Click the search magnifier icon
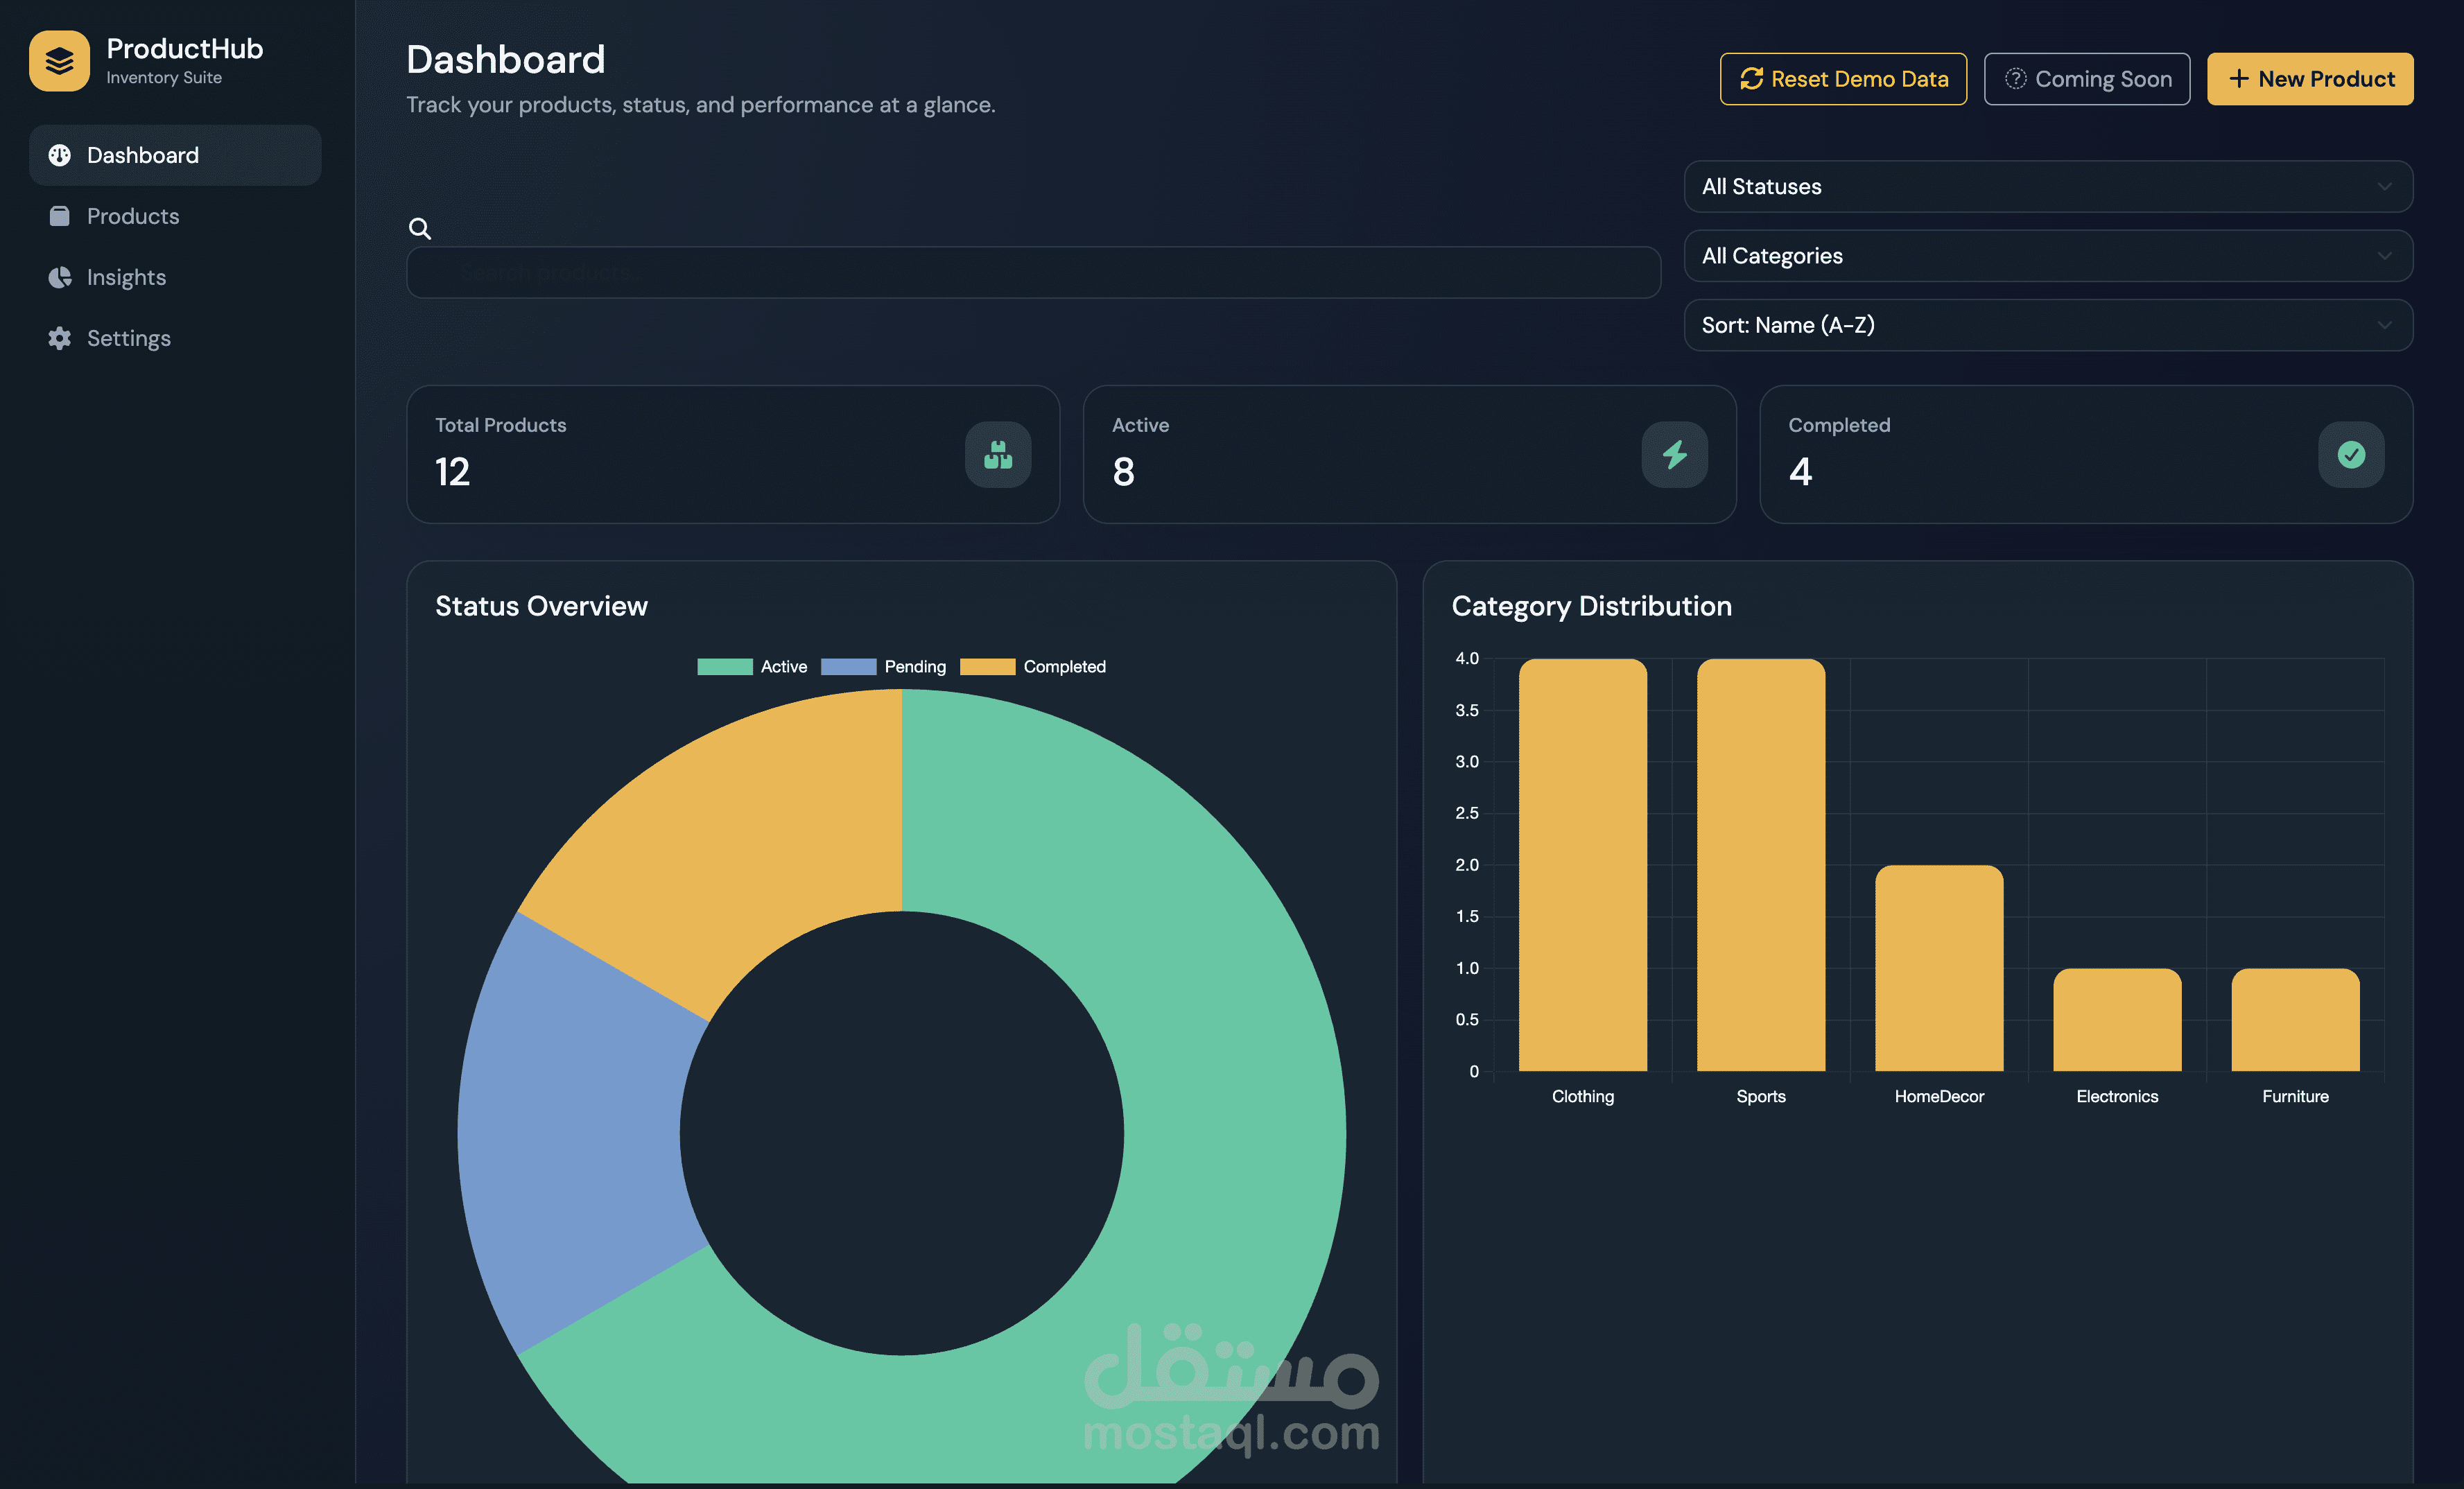This screenshot has height=1489, width=2464. tap(420, 228)
